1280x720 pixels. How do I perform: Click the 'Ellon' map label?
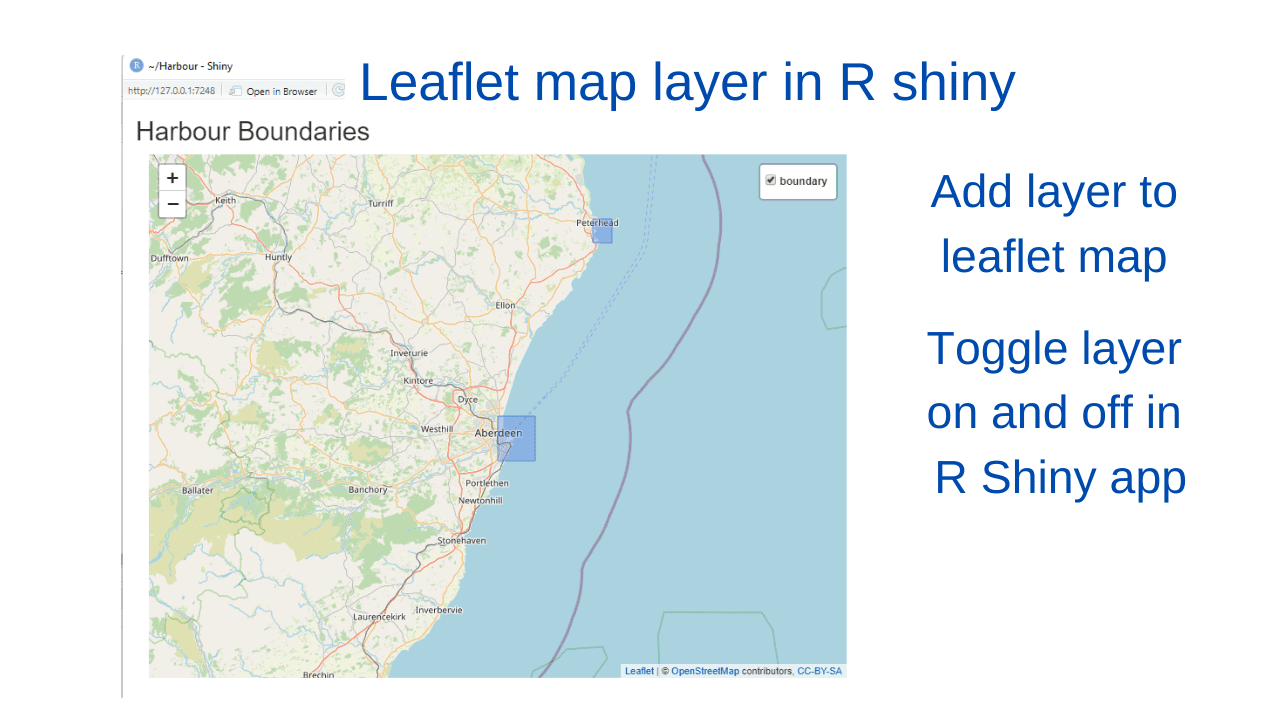tap(505, 305)
